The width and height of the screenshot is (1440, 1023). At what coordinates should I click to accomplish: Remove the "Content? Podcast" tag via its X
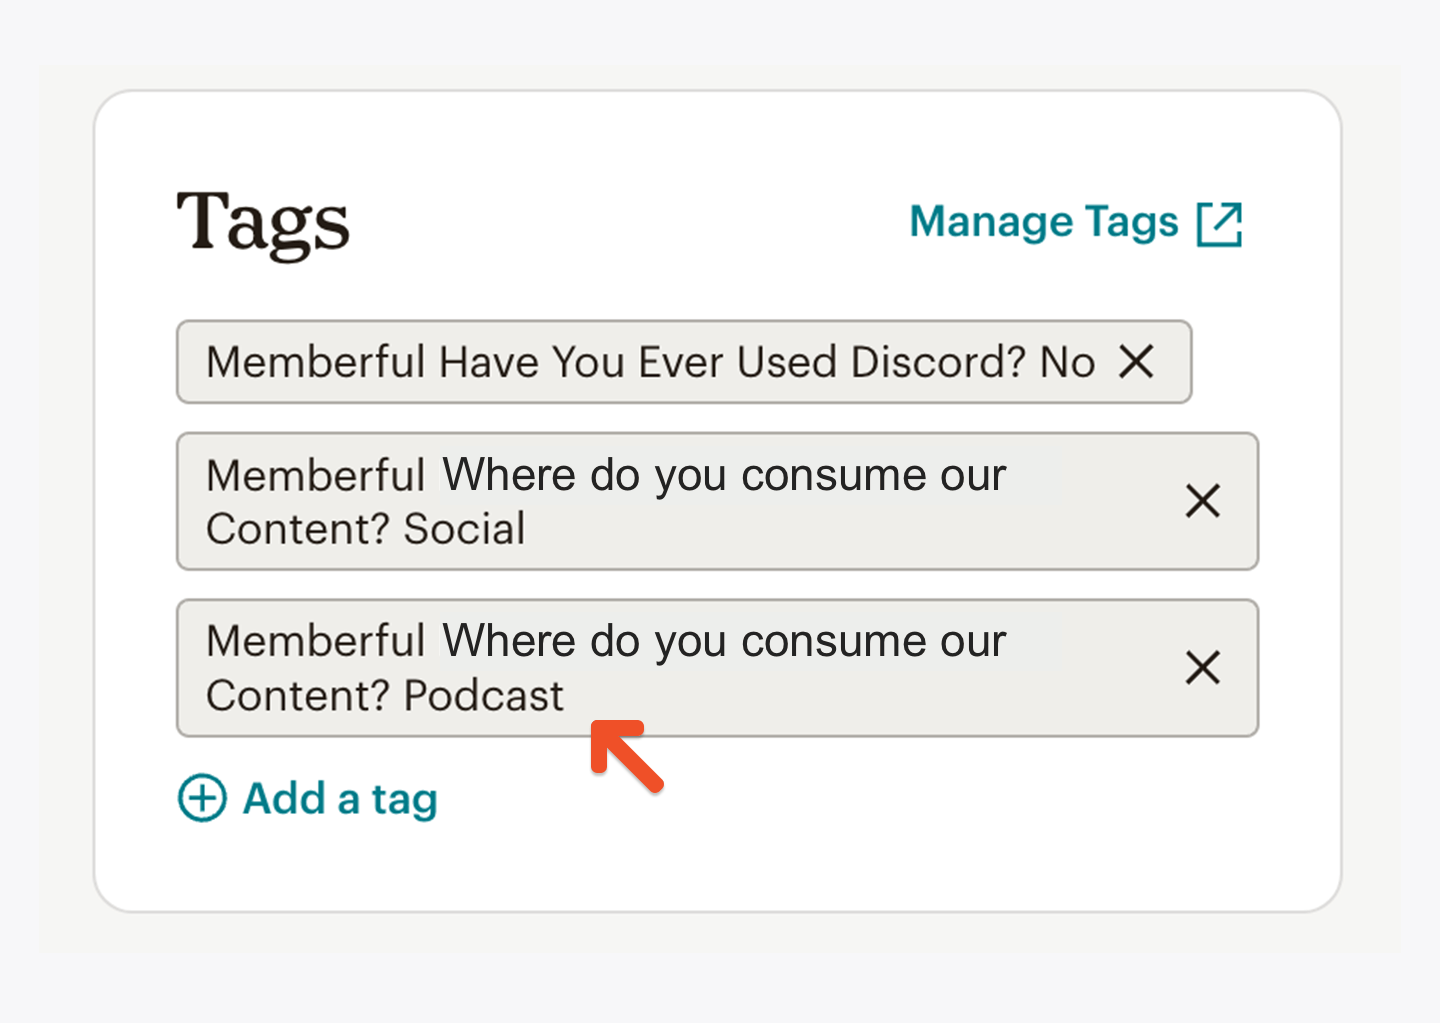click(x=1202, y=667)
